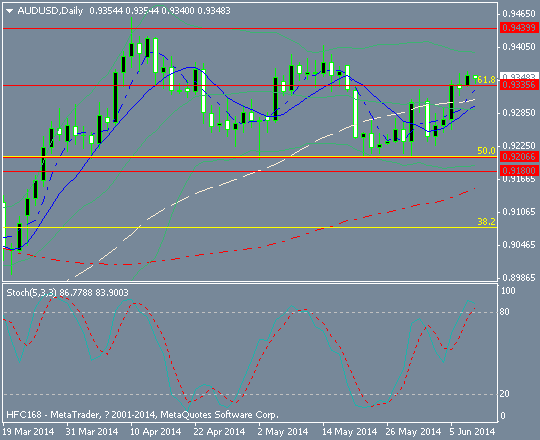Viewport: 540px width, 440px height.
Task: Select the red 0.91800 price level label
Action: [x=519, y=170]
